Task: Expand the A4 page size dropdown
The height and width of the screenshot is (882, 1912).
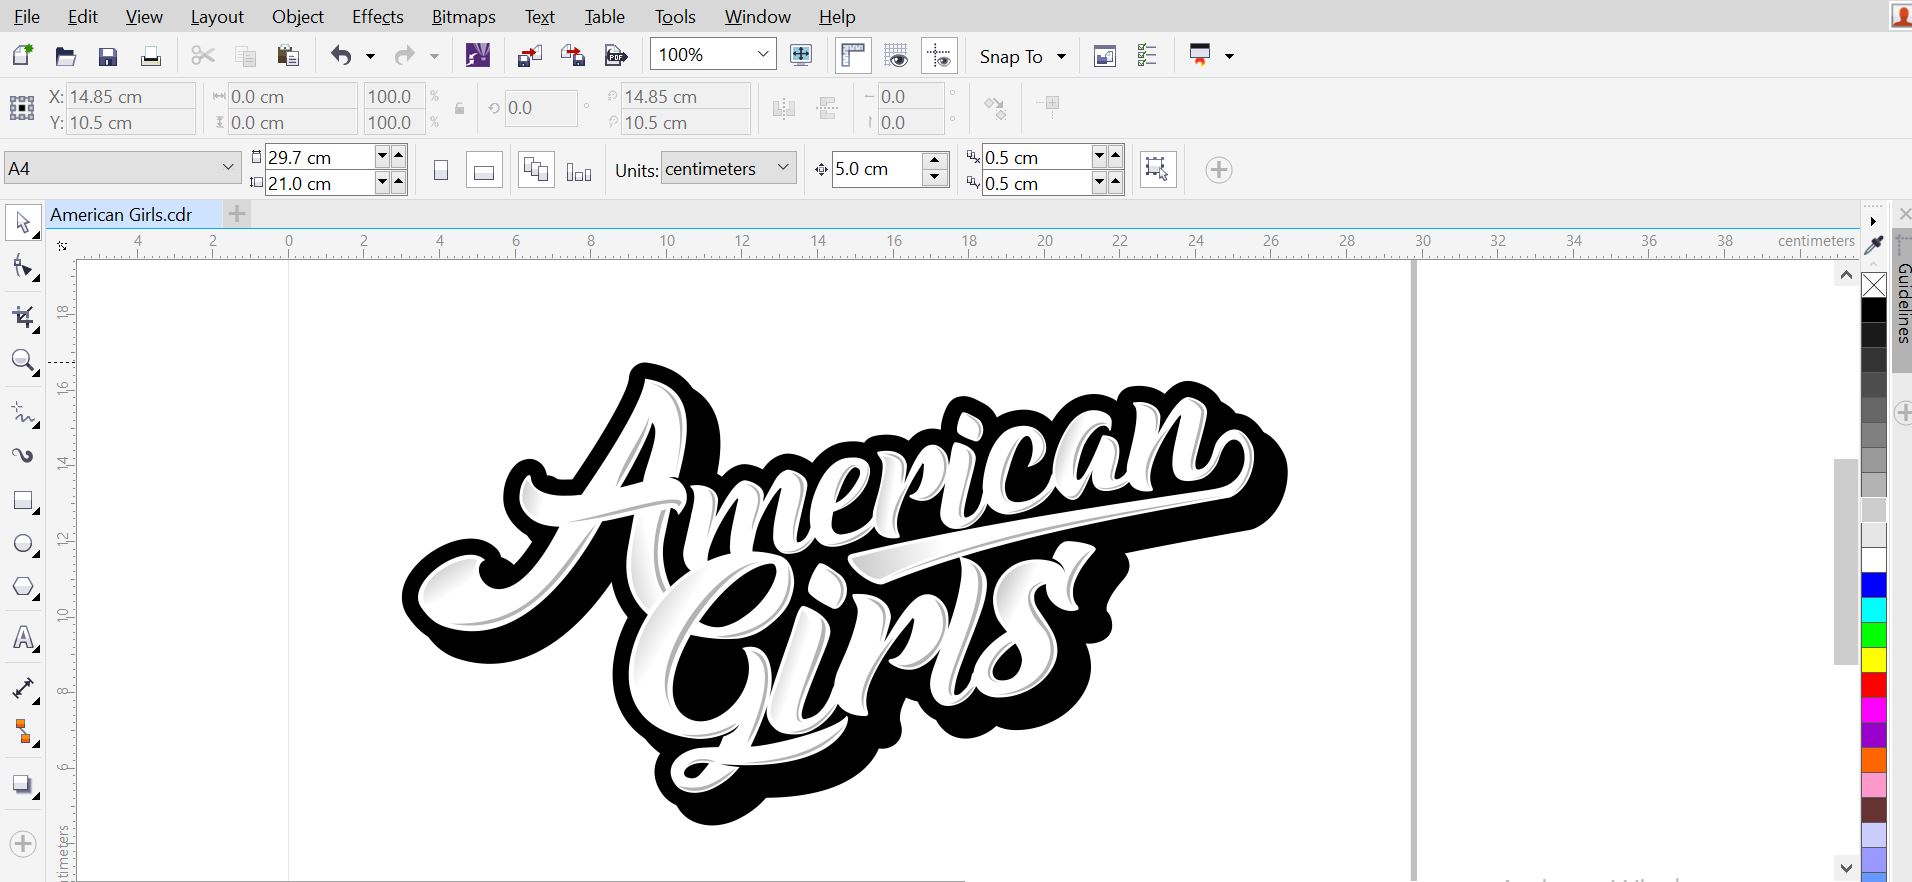Action: pyautogui.click(x=227, y=168)
